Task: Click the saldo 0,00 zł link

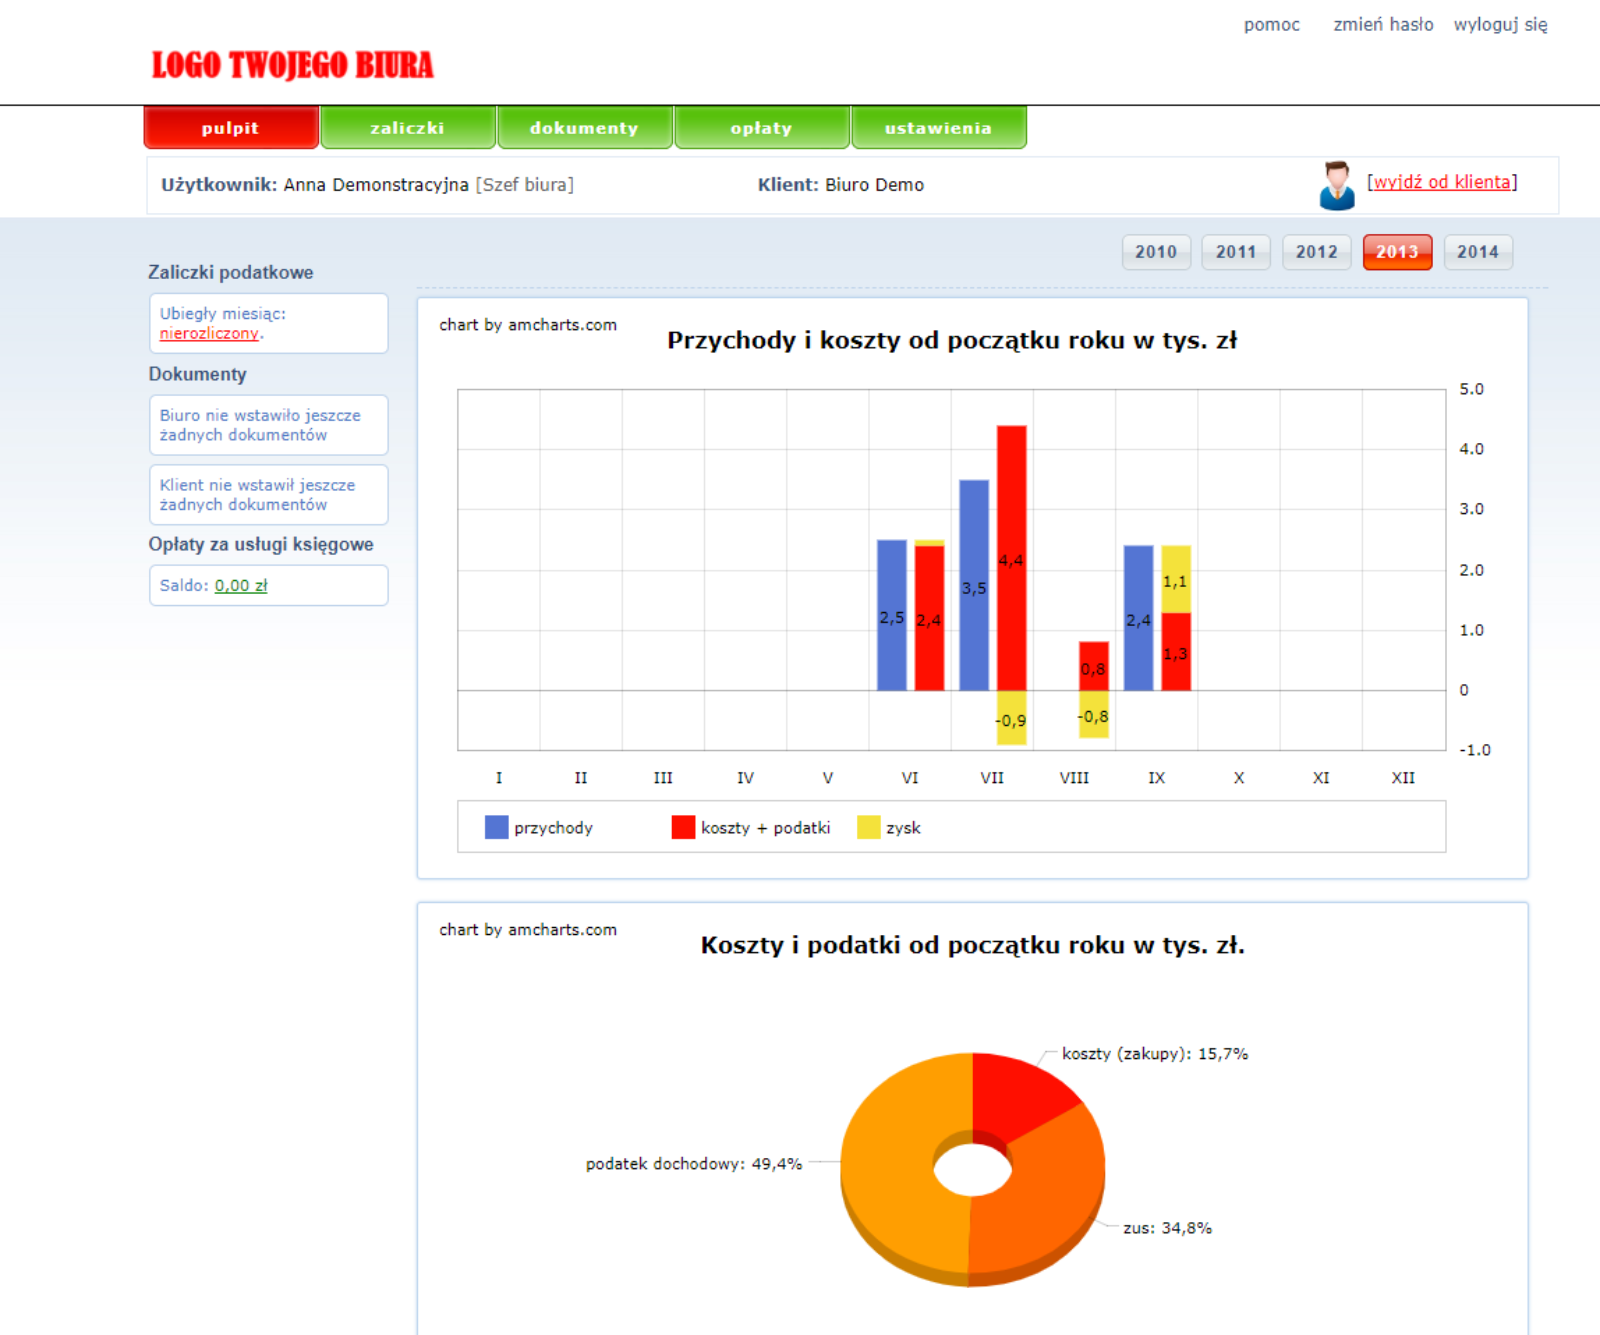Action: pyautogui.click(x=241, y=586)
